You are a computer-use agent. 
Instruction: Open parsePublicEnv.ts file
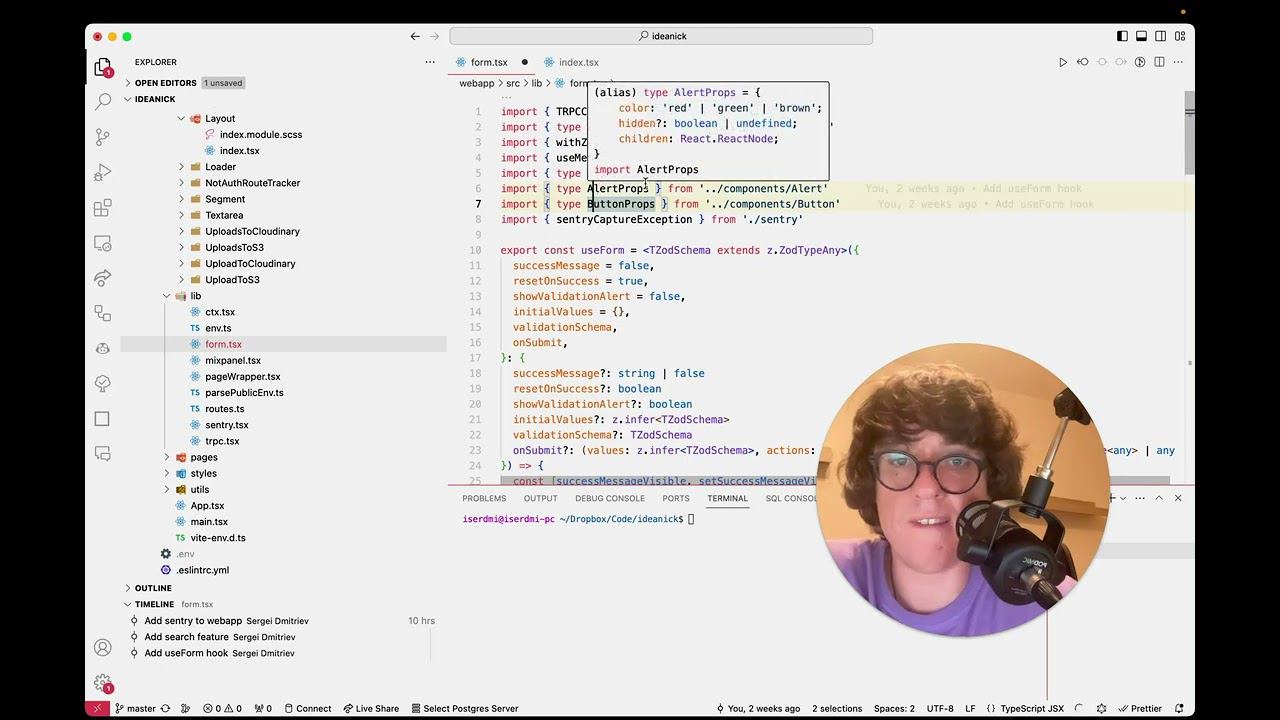pos(284,392)
